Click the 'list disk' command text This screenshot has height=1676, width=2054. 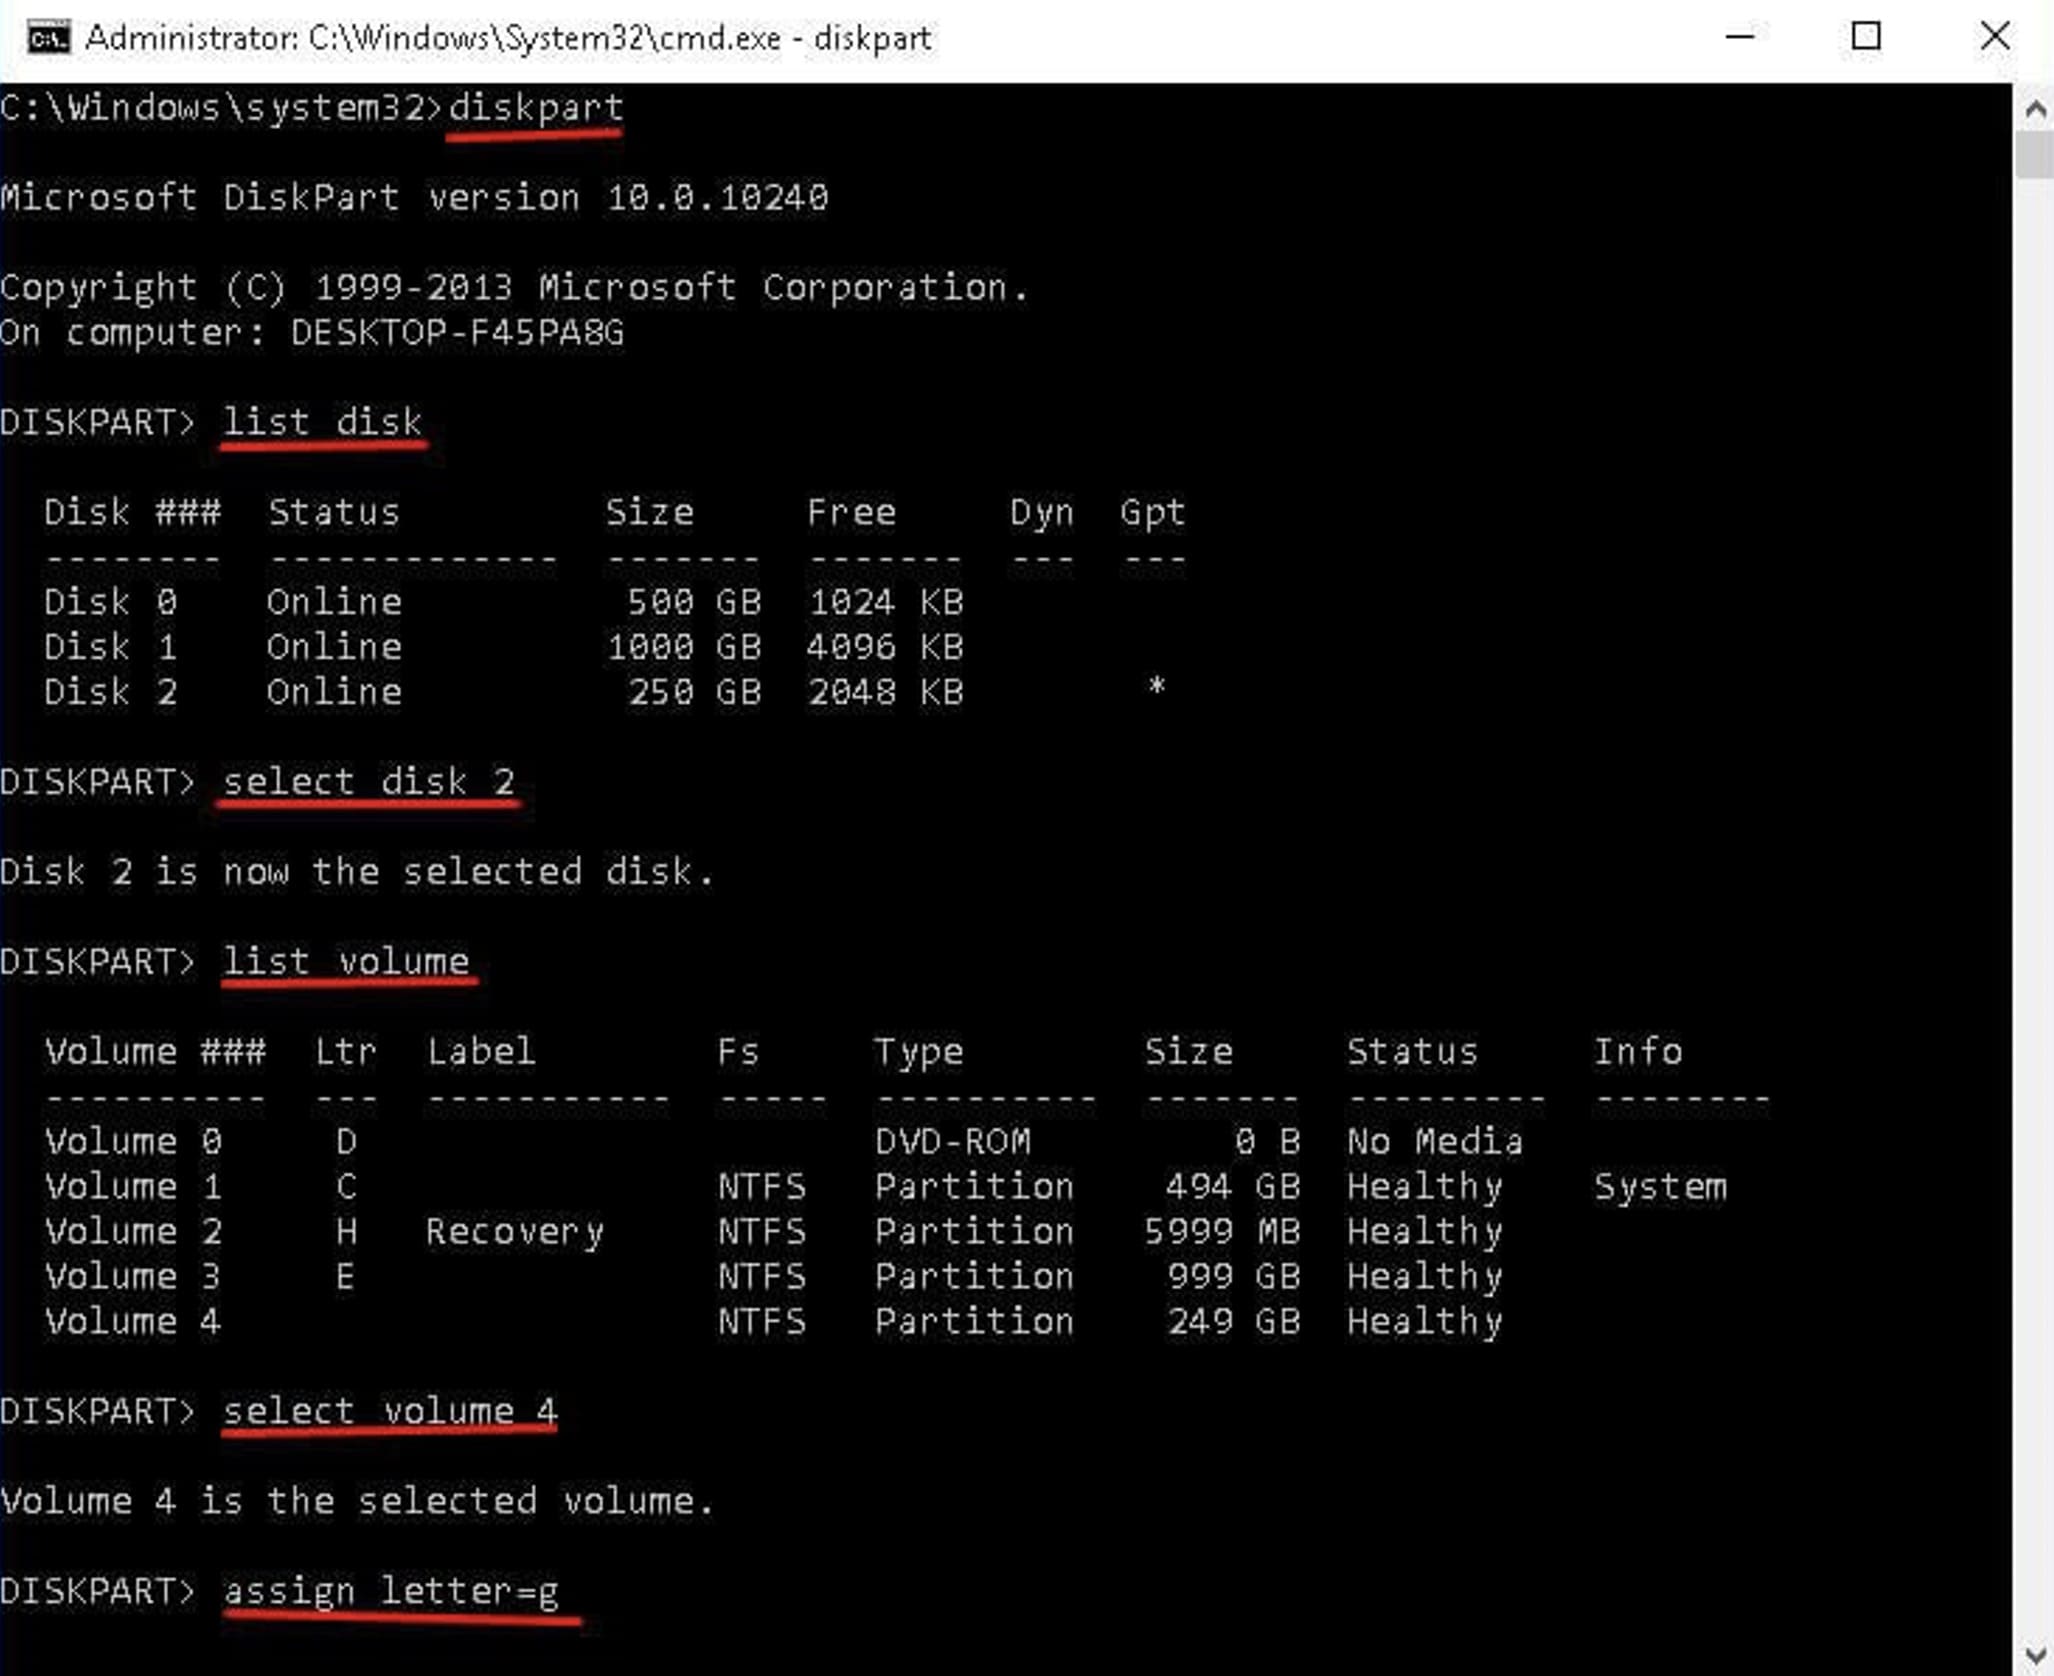click(x=322, y=421)
